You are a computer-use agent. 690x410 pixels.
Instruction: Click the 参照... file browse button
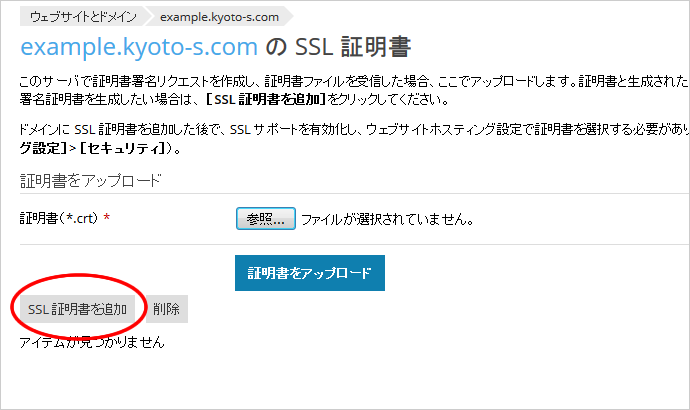pyautogui.click(x=266, y=219)
